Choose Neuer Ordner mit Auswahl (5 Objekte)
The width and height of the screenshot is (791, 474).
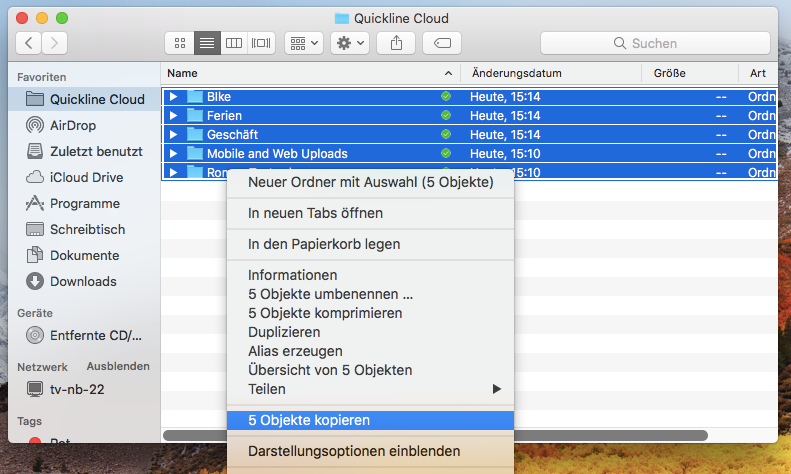pos(370,182)
